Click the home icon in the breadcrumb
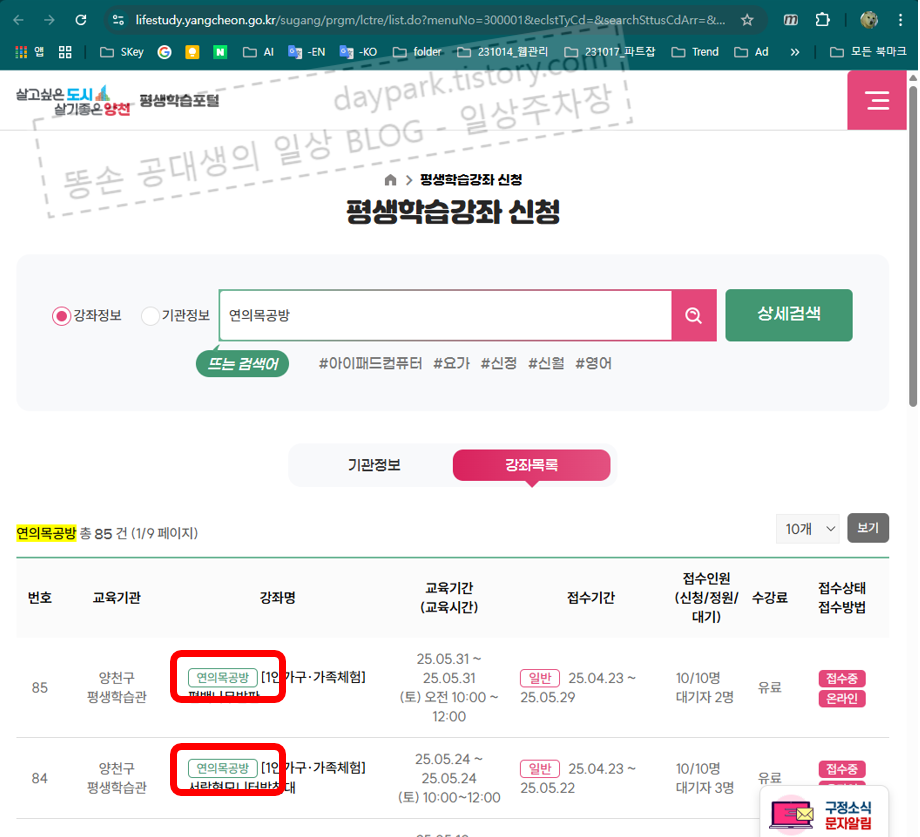Screen dimensions: 920x837 (x=390, y=180)
